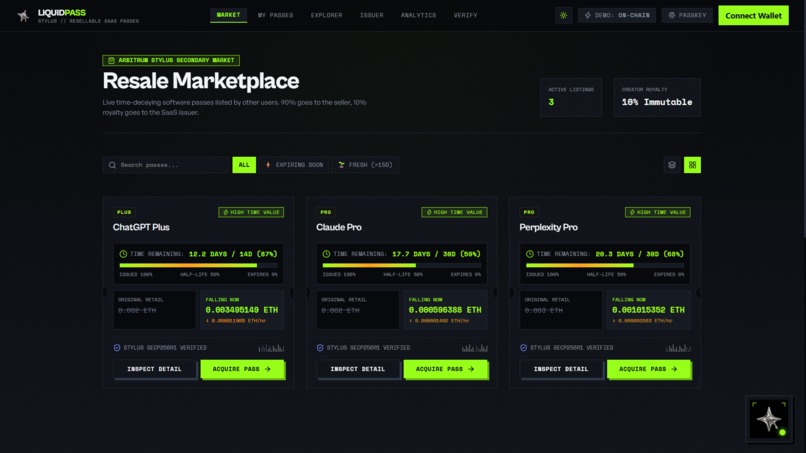Click Original Retail box on Perplexity Pro

pyautogui.click(x=561, y=310)
